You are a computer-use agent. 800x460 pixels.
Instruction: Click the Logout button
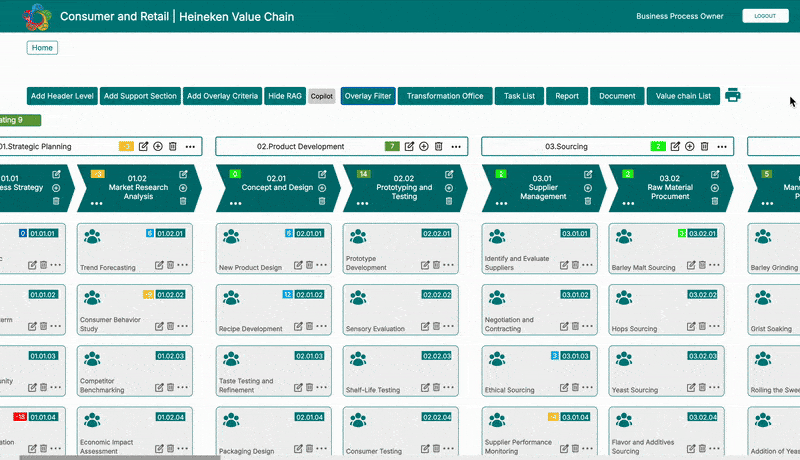pos(765,16)
